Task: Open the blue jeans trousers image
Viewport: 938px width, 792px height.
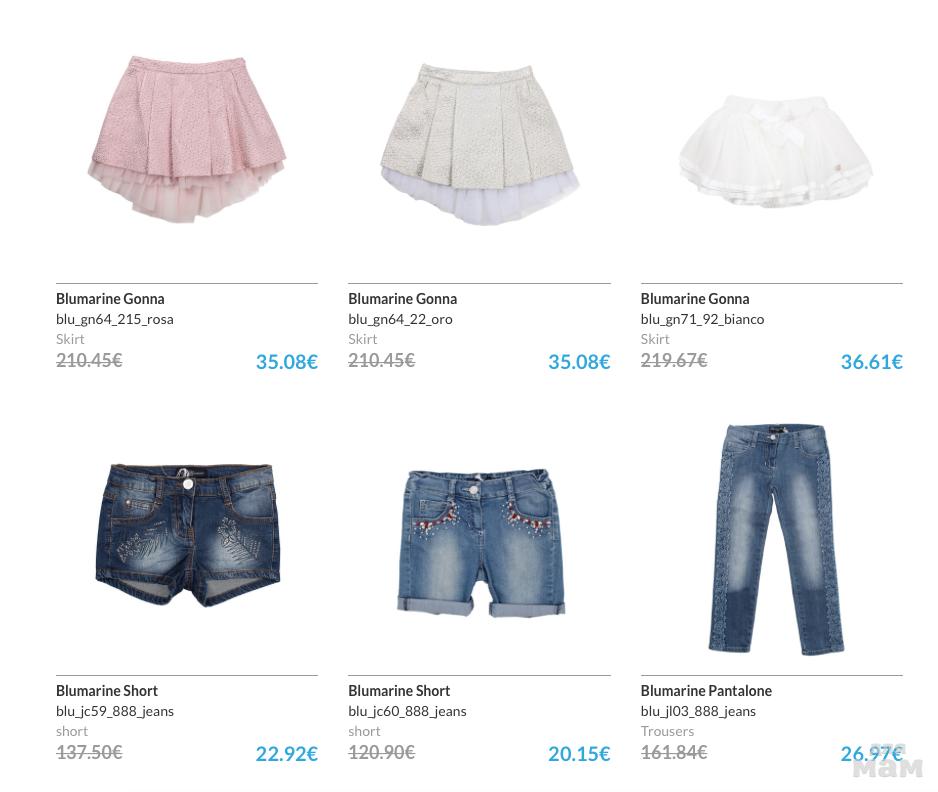Action: (776, 540)
